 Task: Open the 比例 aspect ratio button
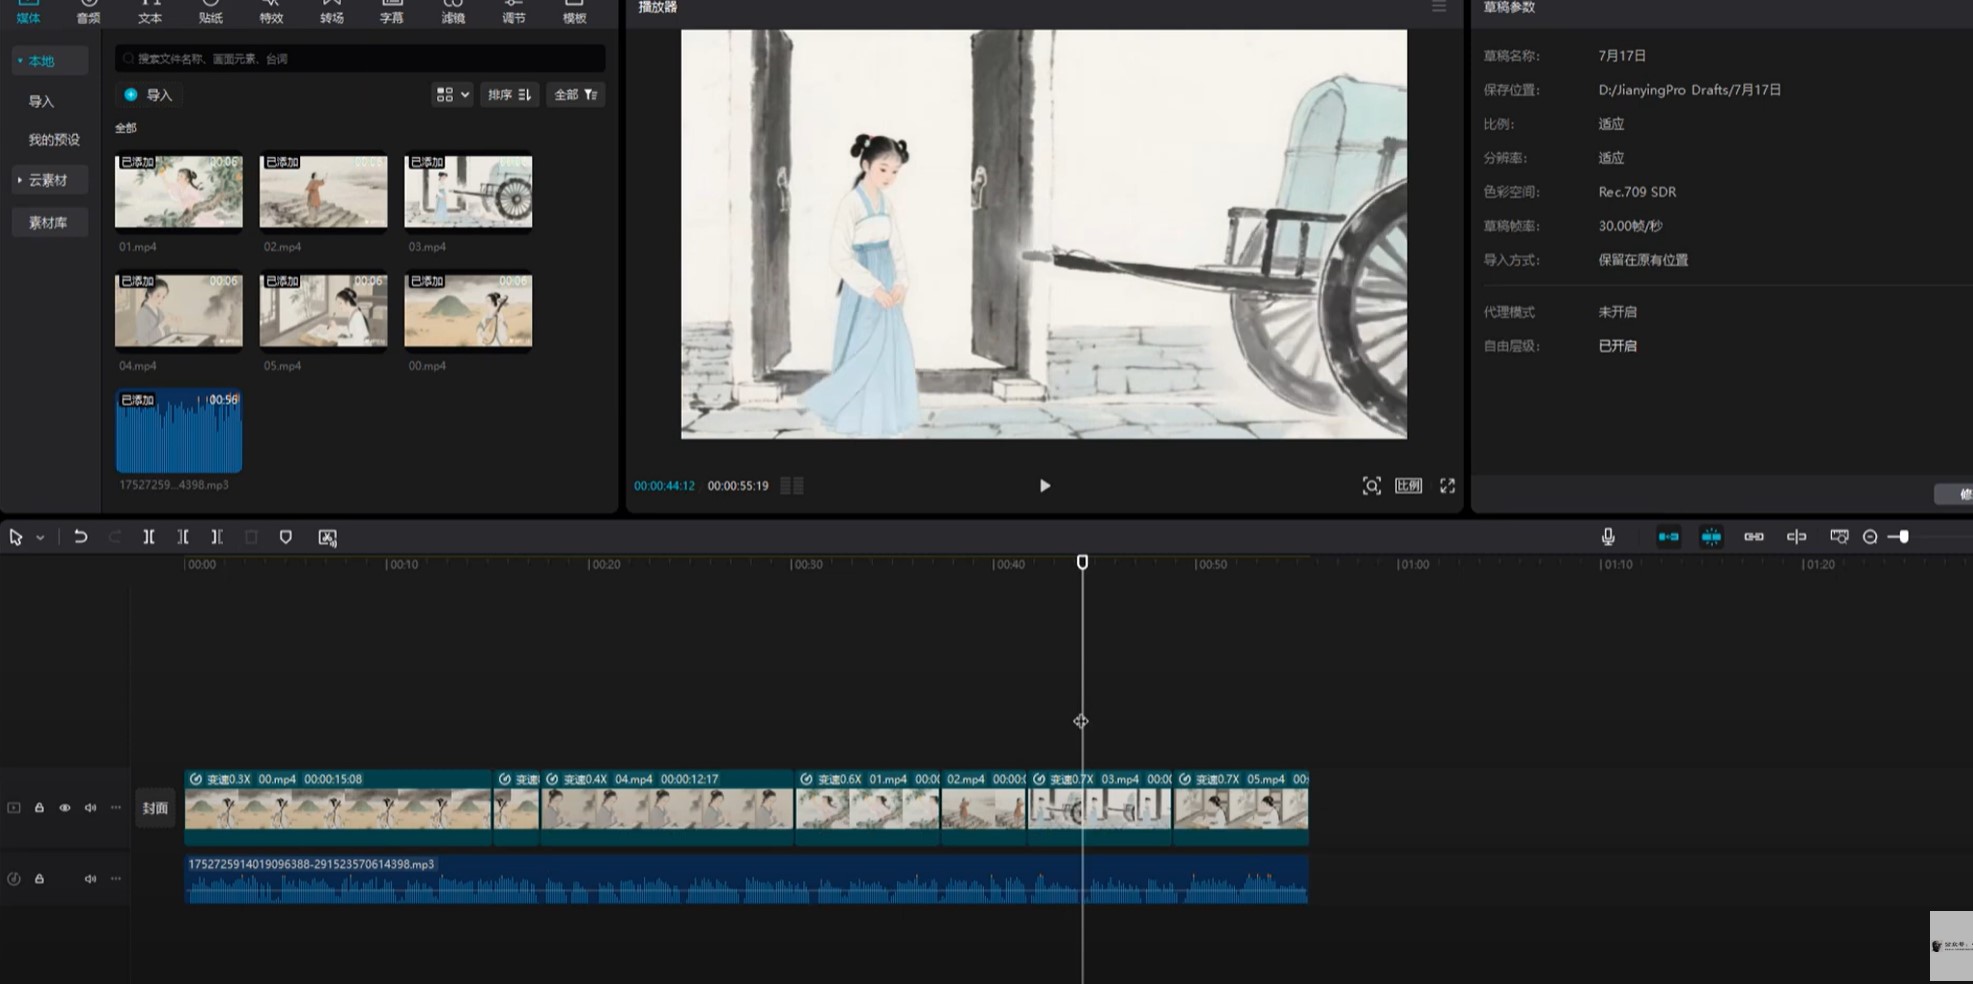pyautogui.click(x=1408, y=486)
